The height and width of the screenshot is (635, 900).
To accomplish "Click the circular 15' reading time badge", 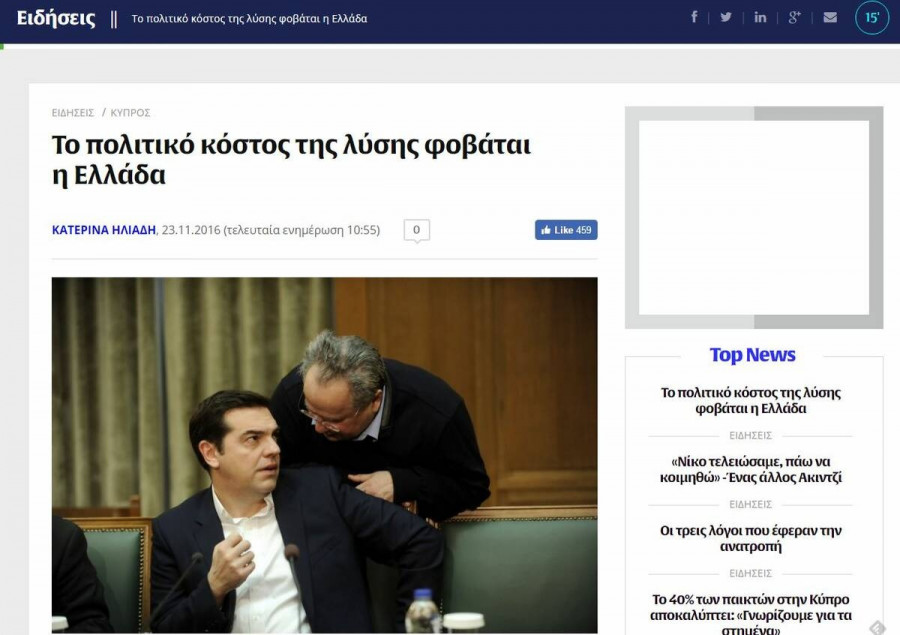I will tap(872, 18).
